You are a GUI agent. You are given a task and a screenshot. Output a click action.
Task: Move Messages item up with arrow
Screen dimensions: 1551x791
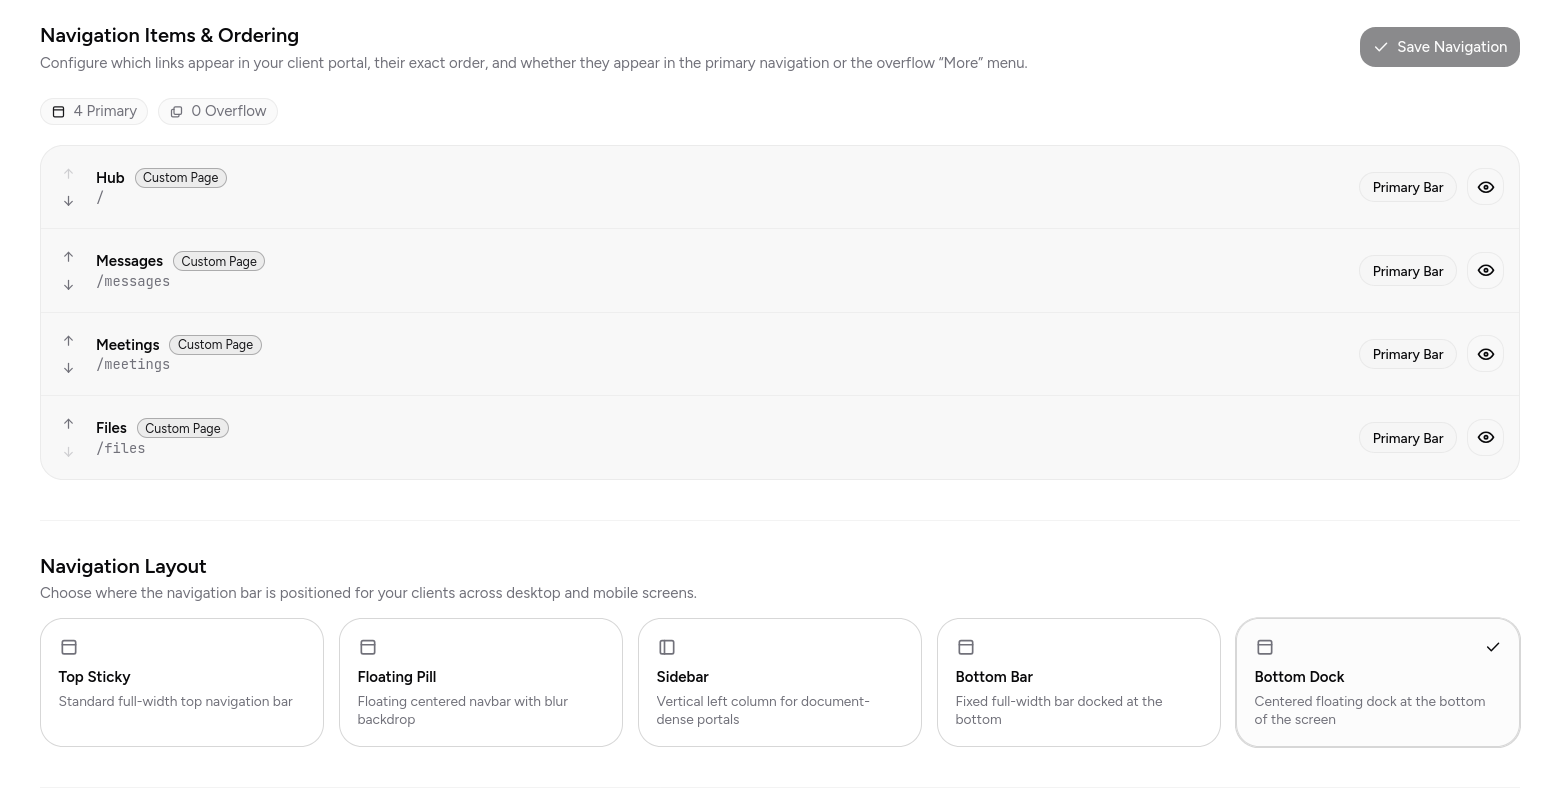[x=68, y=257]
